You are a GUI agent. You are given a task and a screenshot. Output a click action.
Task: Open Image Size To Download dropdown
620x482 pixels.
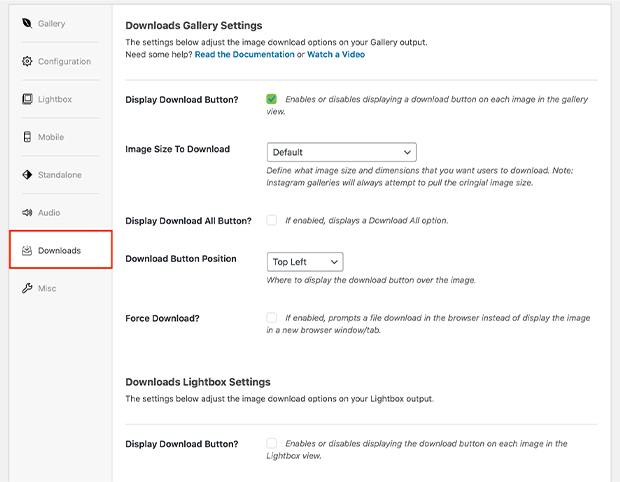(x=341, y=152)
